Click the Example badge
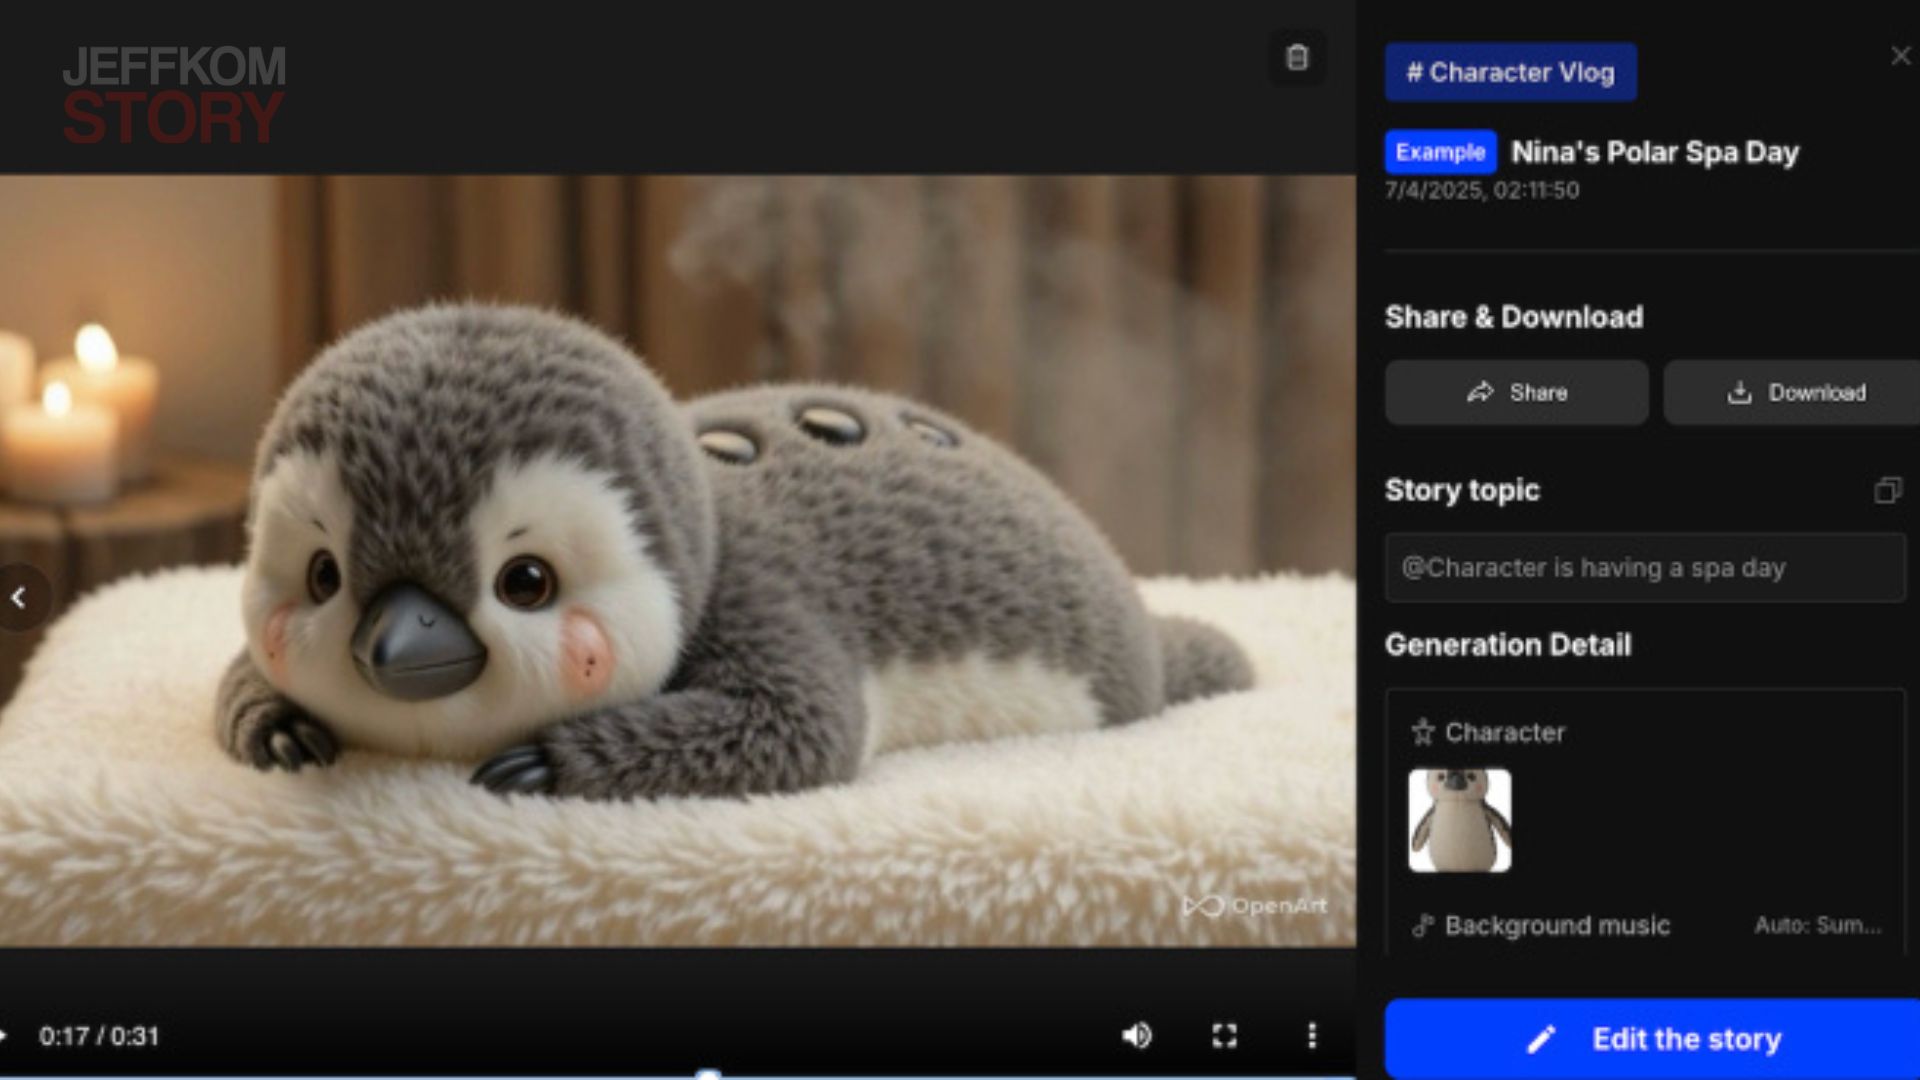1920x1080 pixels. coord(1439,152)
